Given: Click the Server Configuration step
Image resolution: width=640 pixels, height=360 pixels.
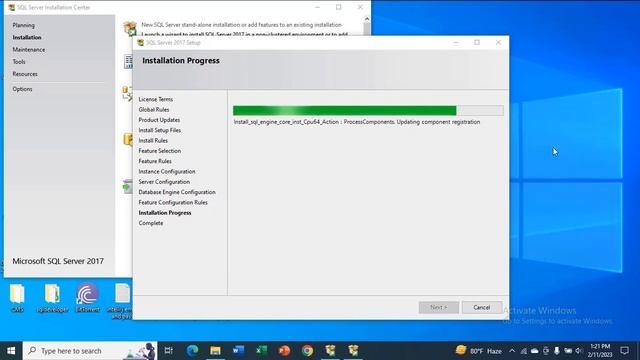Looking at the screenshot, I should click(164, 182).
